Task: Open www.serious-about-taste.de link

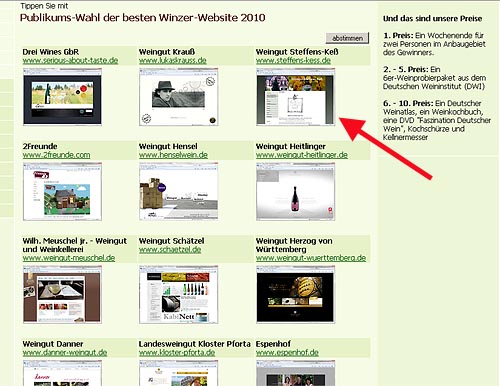Action: [70, 61]
